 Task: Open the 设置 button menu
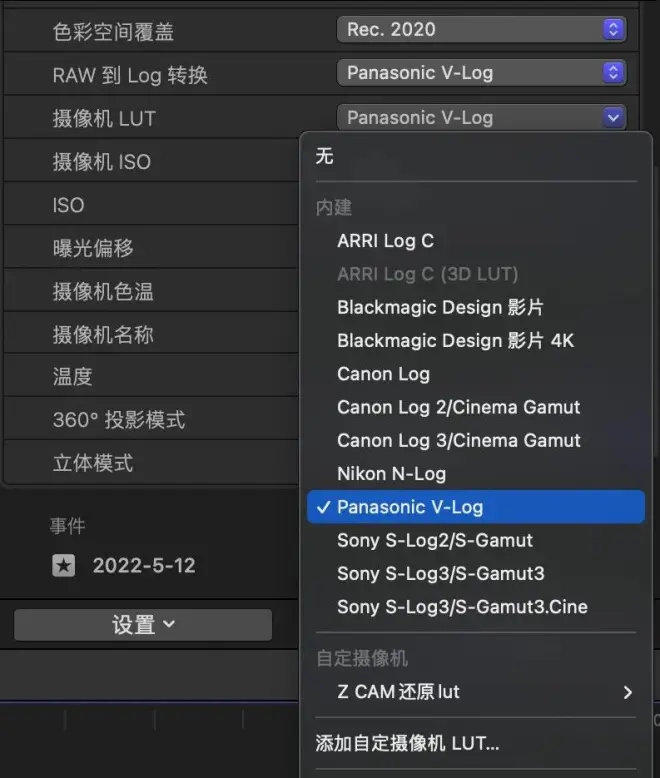coord(143,625)
